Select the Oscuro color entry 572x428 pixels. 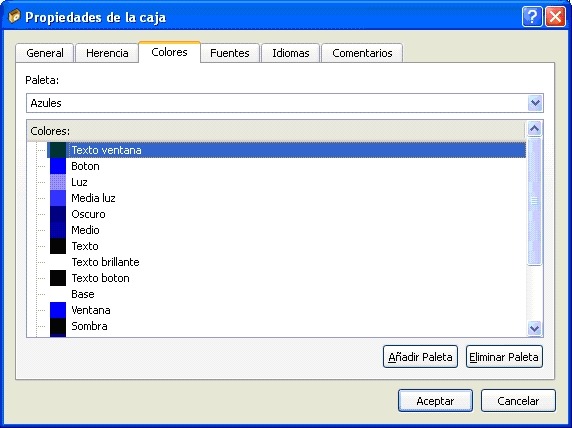tap(88, 214)
